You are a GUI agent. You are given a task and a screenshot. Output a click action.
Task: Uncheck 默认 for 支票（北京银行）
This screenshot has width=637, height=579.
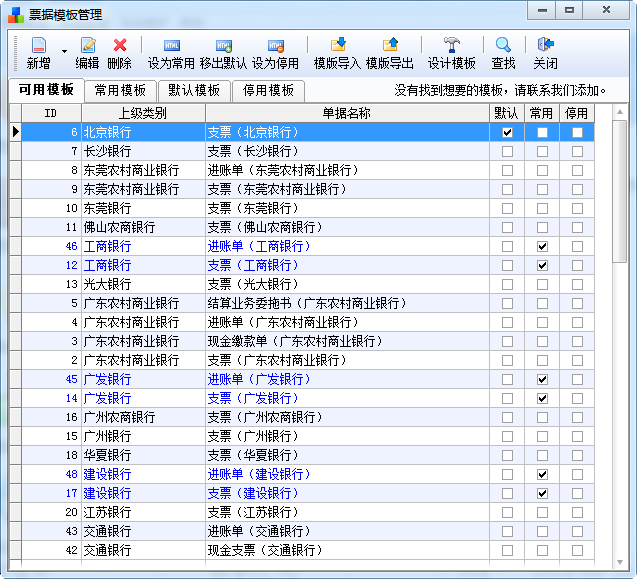click(x=507, y=132)
